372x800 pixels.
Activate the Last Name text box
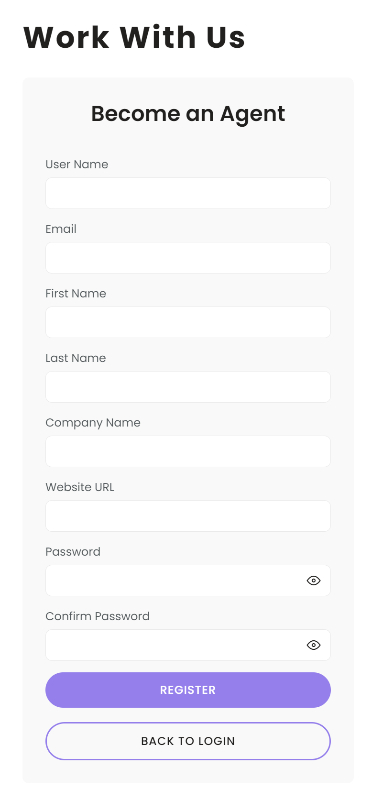pyautogui.click(x=188, y=387)
